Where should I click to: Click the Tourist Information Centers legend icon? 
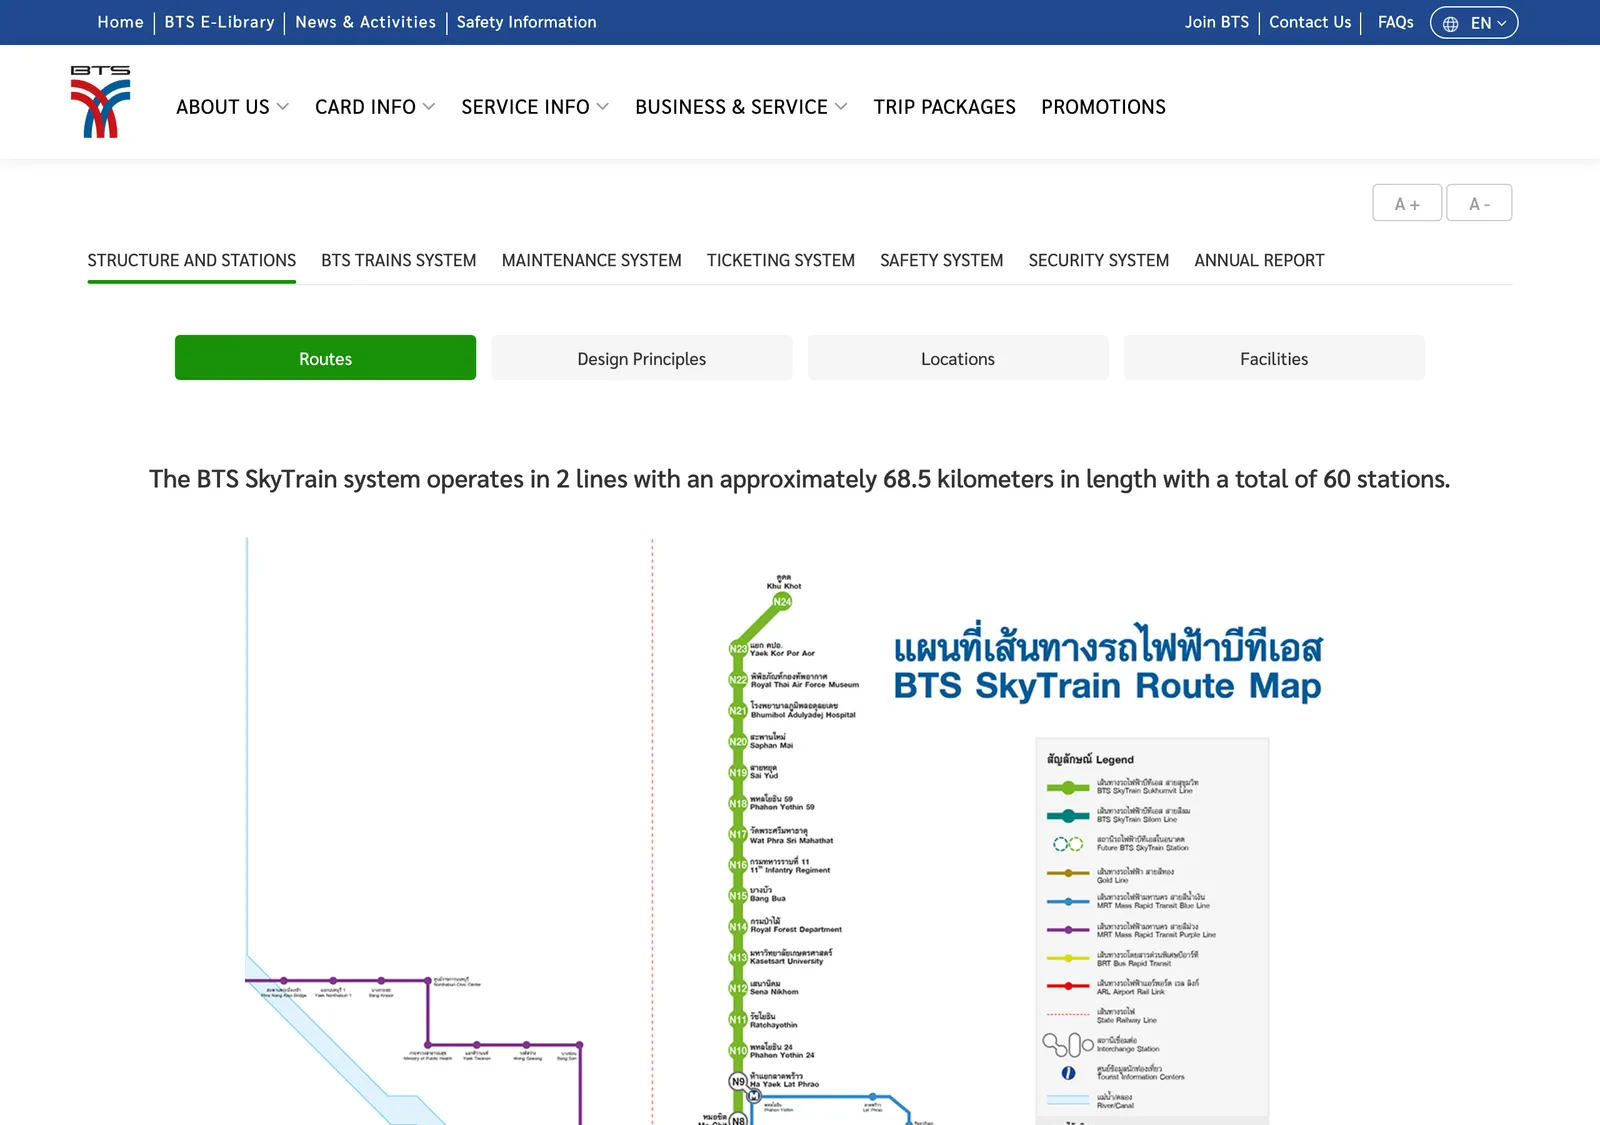[x=1068, y=1073]
